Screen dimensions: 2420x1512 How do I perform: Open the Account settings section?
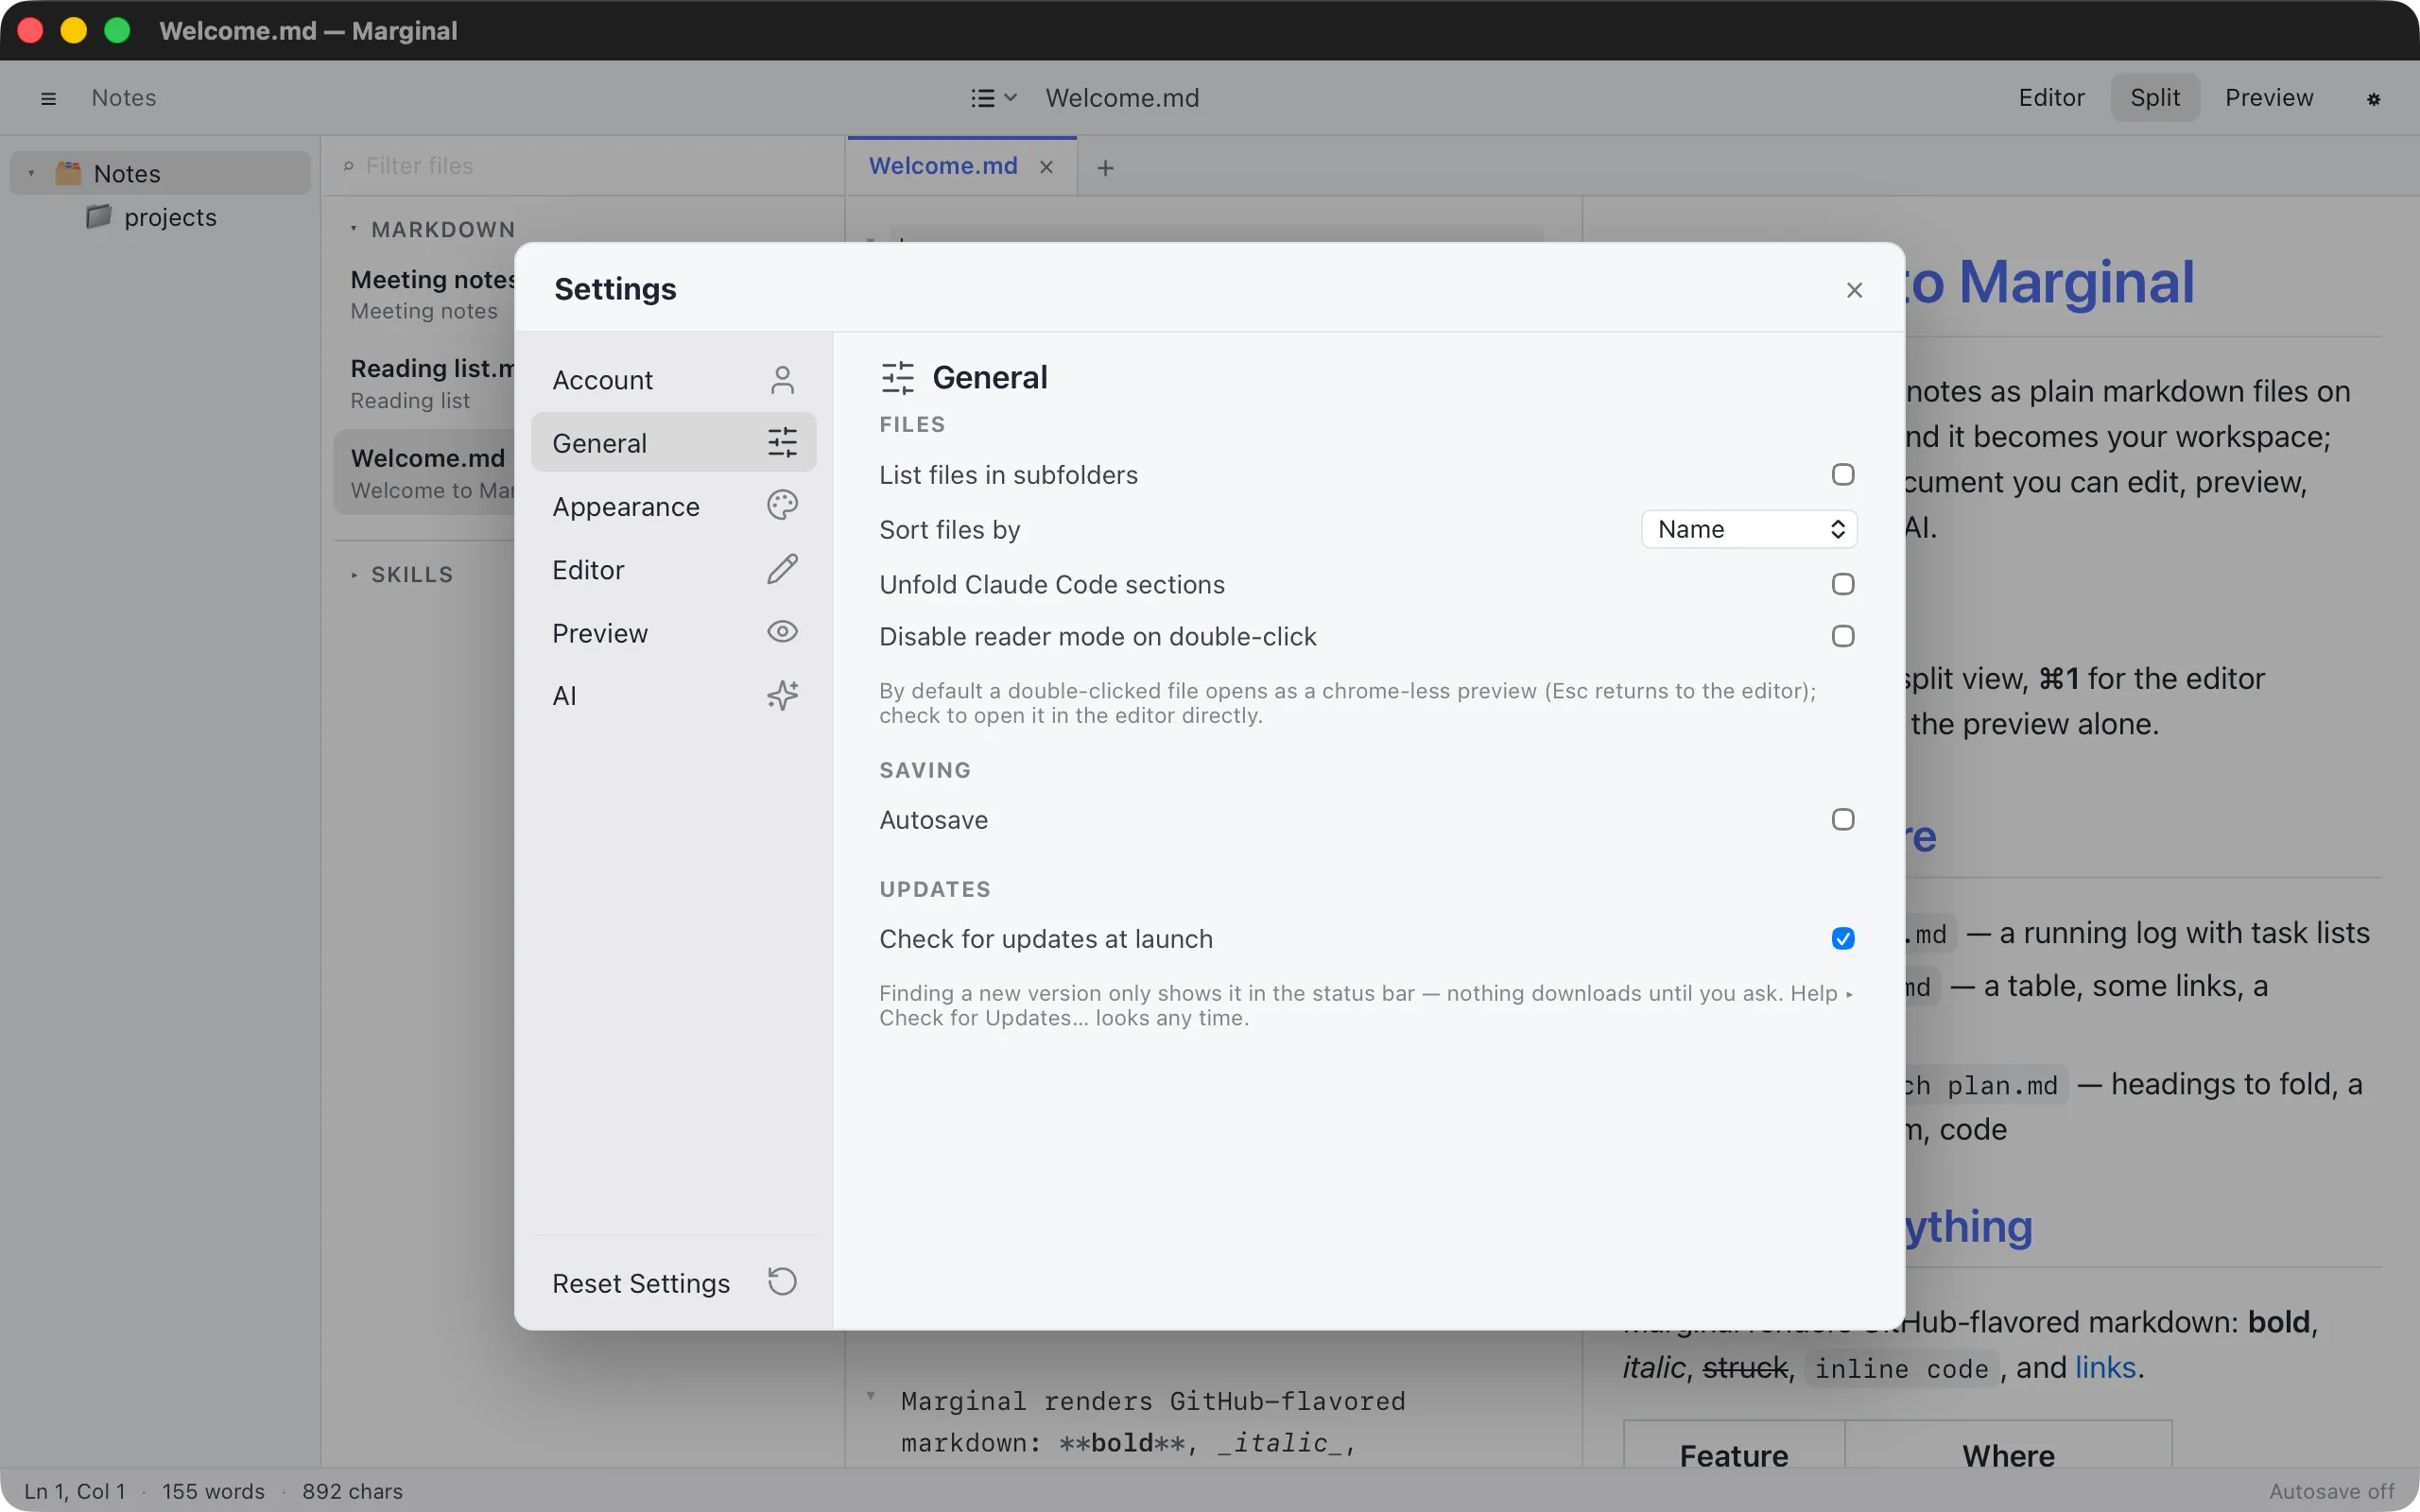(x=673, y=380)
